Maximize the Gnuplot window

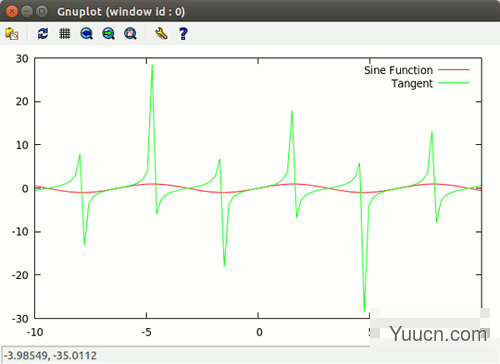pyautogui.click(x=41, y=11)
